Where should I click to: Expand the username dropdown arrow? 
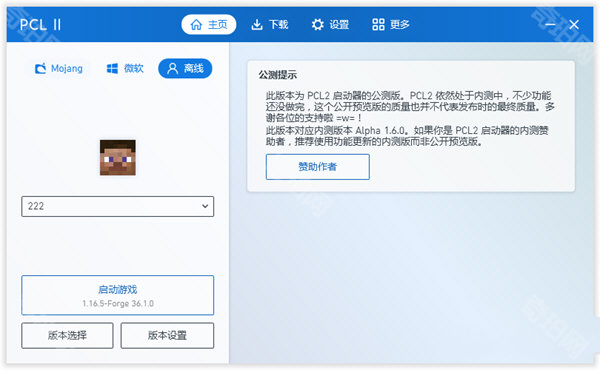click(205, 207)
